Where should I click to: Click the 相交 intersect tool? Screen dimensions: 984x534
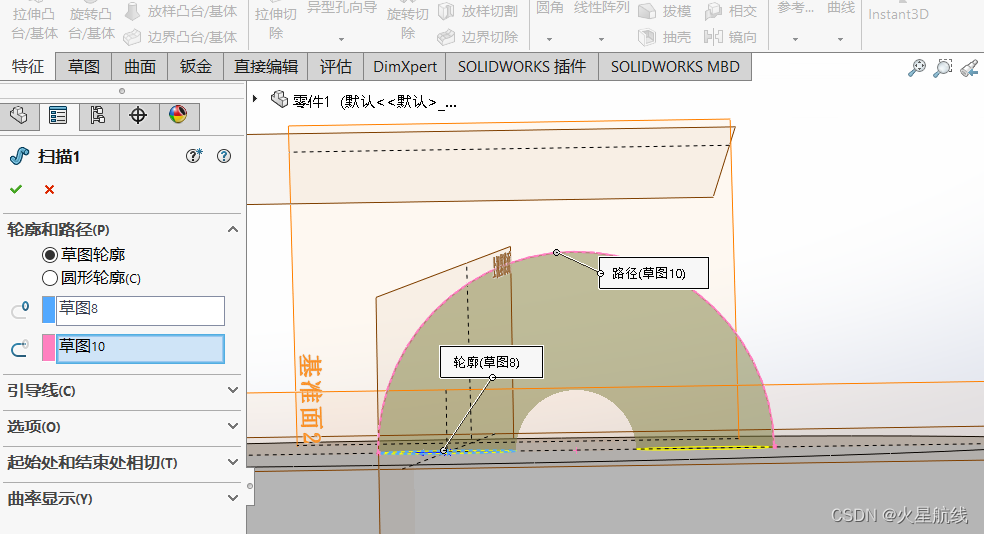(x=731, y=11)
